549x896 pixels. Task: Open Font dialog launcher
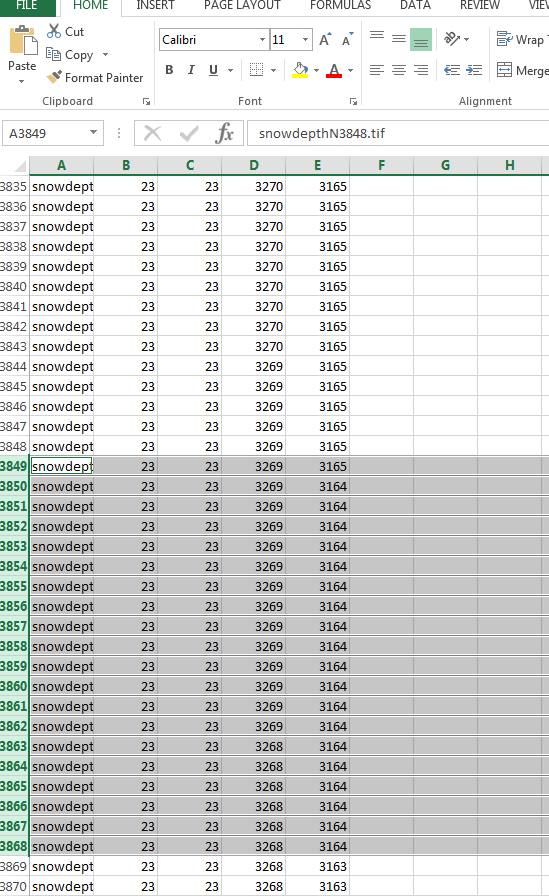[x=353, y=102]
